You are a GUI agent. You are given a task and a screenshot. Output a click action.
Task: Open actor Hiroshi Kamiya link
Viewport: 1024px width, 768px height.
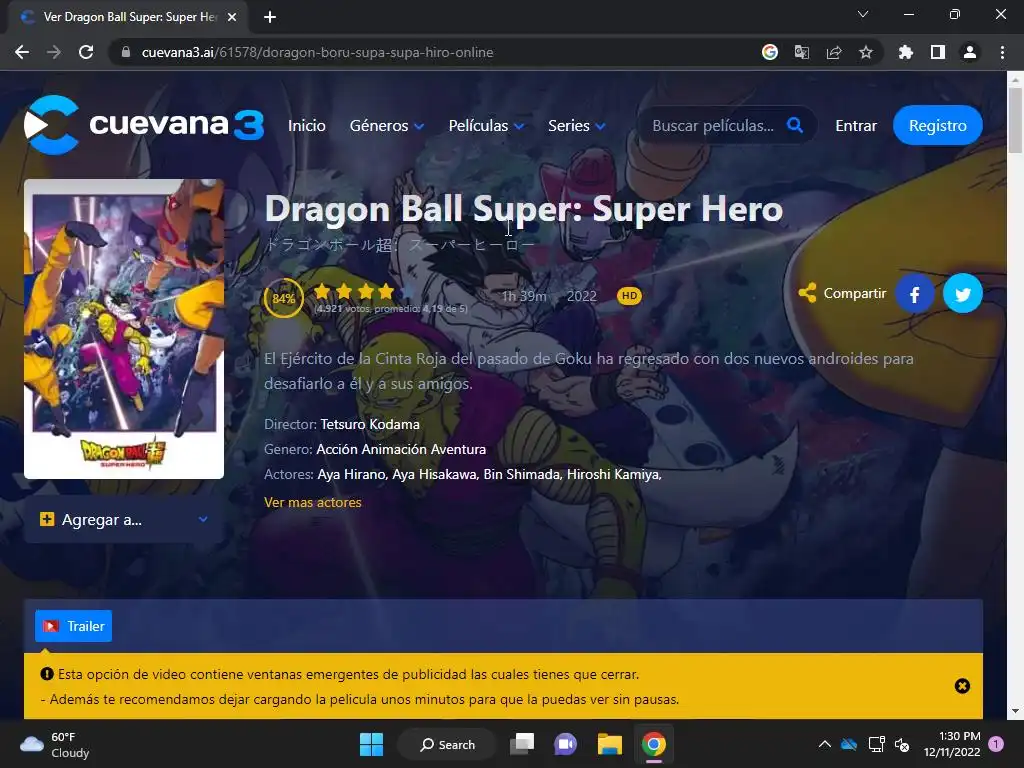[x=614, y=474]
